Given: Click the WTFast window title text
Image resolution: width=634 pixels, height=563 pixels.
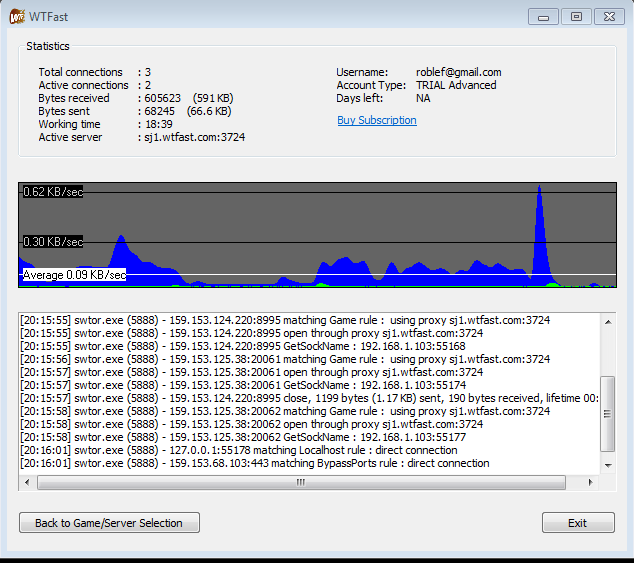Looking at the screenshot, I should pos(49,17).
